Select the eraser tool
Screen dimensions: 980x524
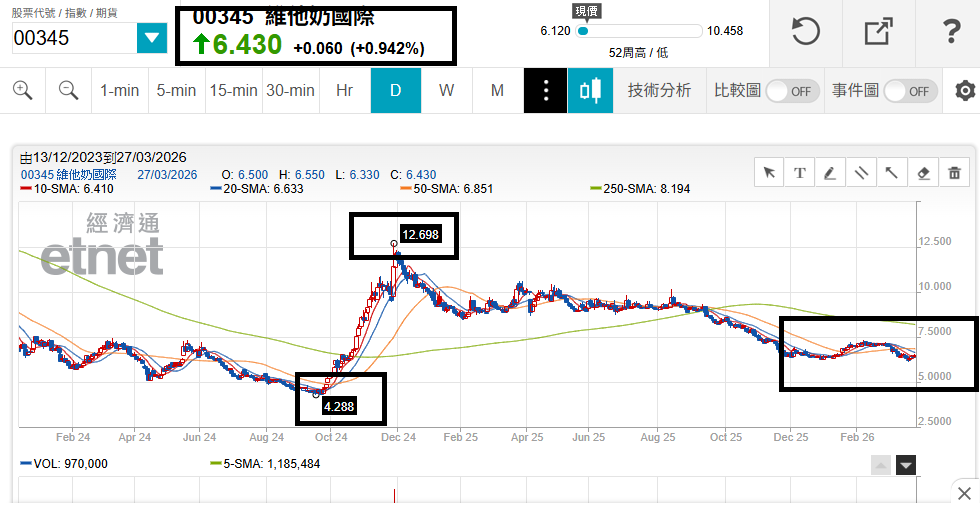(x=923, y=173)
